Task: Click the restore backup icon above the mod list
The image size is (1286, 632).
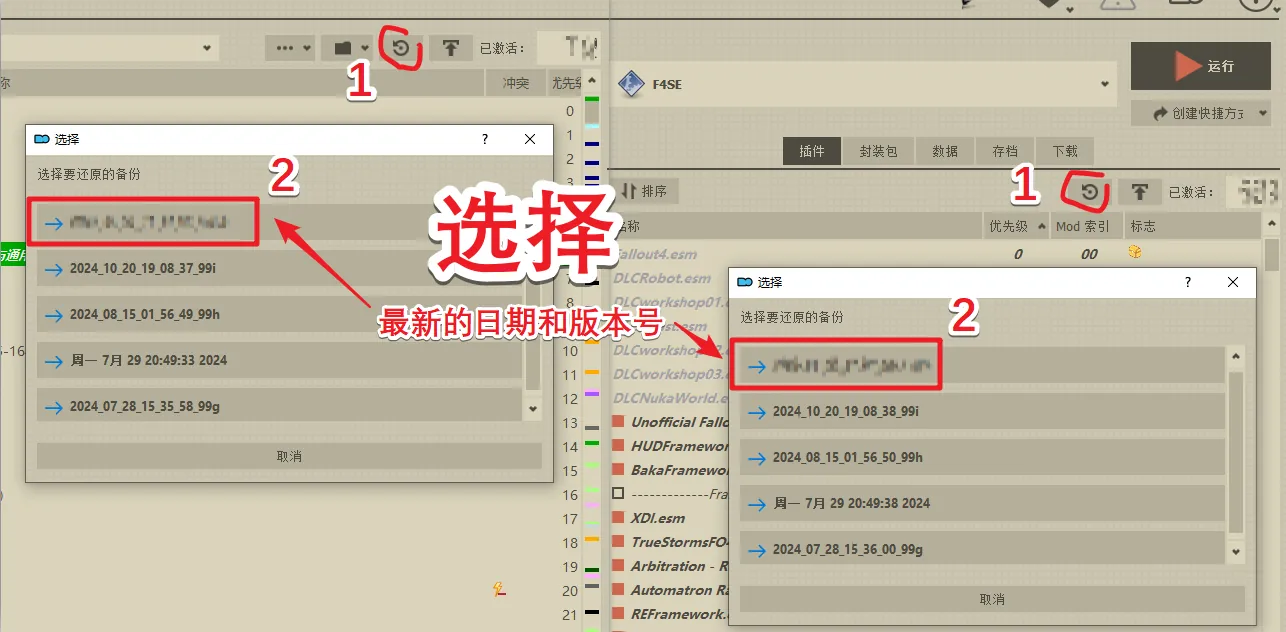Action: click(x=401, y=47)
